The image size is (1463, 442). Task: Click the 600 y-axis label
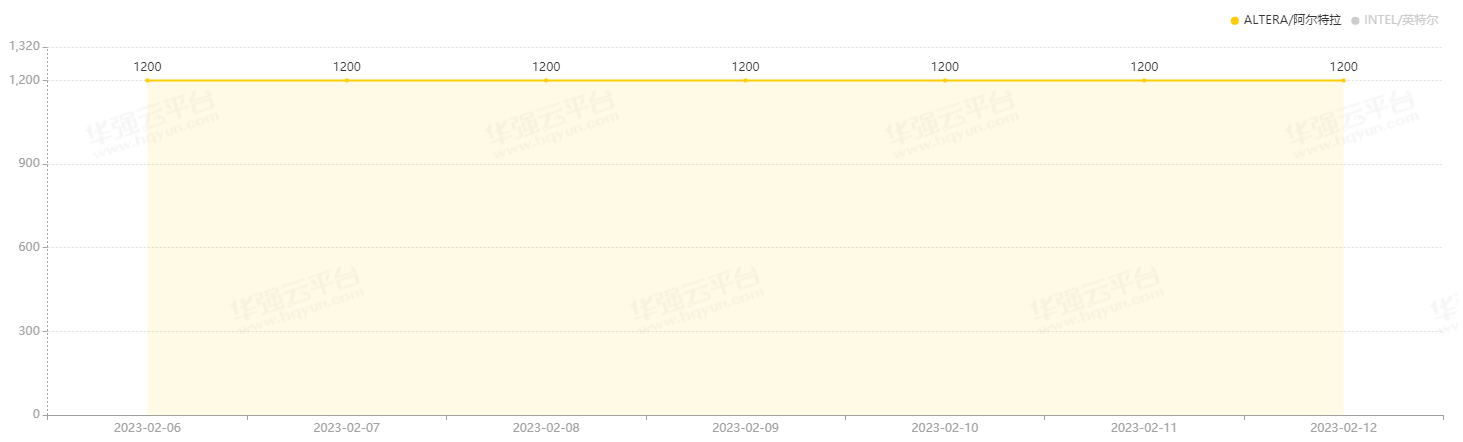30,247
